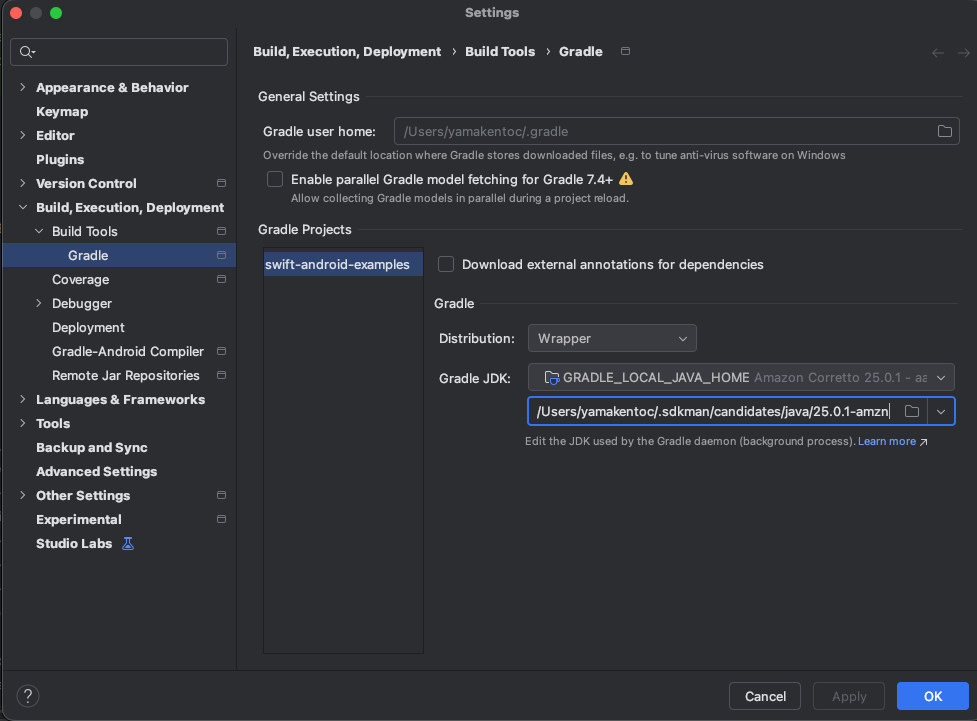
Task: Click the folder icon beside Gradle user home
Action: point(944,131)
